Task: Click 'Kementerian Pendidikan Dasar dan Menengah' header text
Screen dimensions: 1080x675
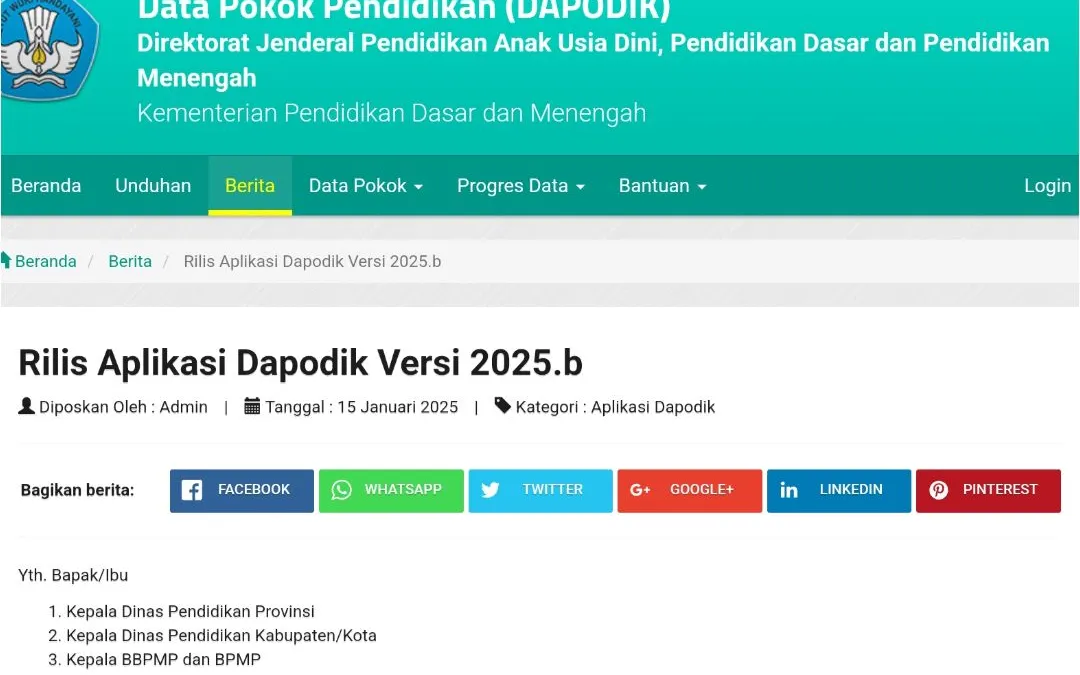Action: click(x=391, y=113)
